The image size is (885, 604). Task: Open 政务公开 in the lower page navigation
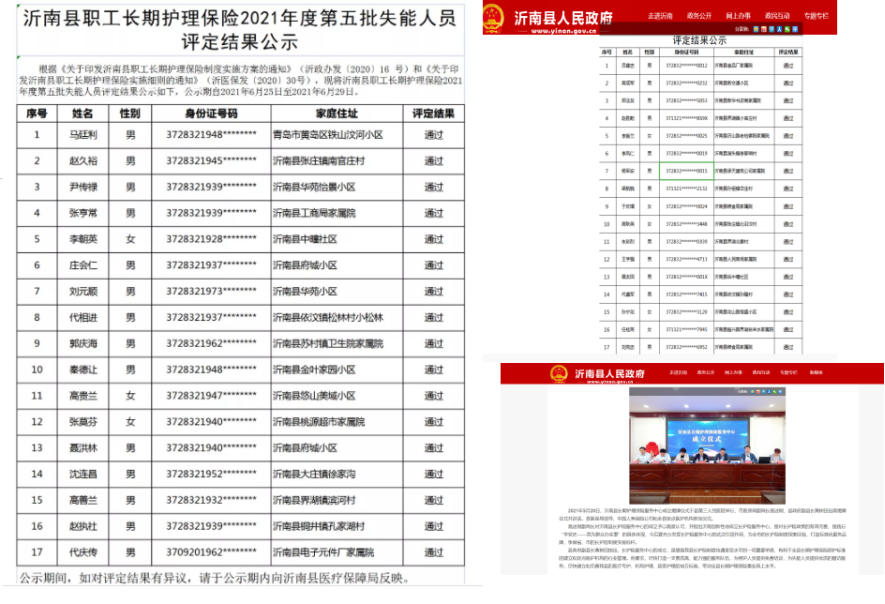pos(706,373)
